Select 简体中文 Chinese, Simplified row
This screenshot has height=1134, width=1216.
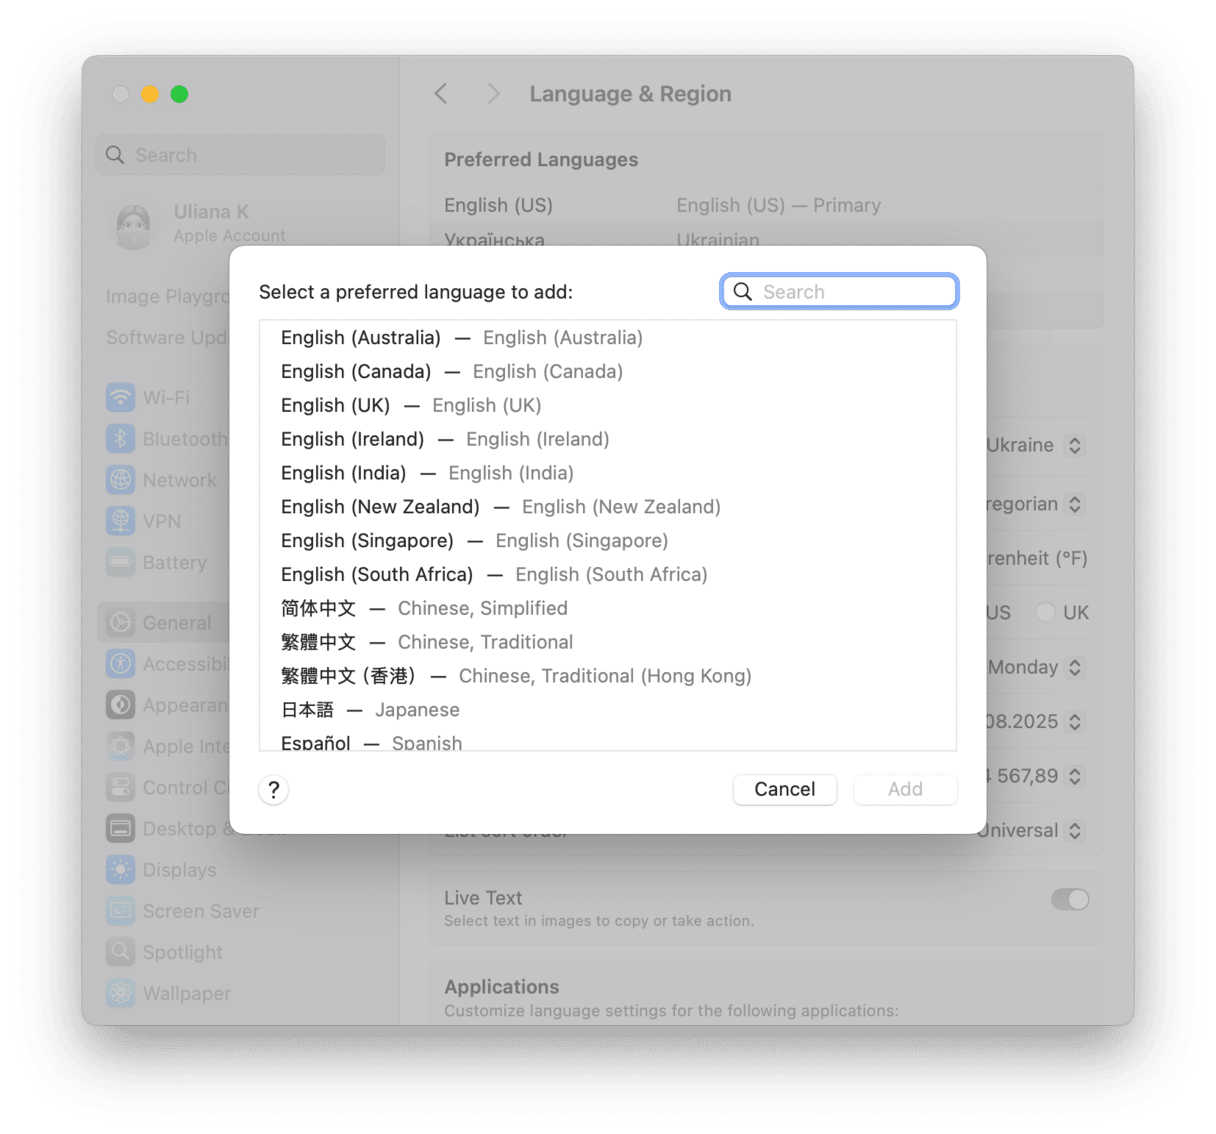click(608, 609)
